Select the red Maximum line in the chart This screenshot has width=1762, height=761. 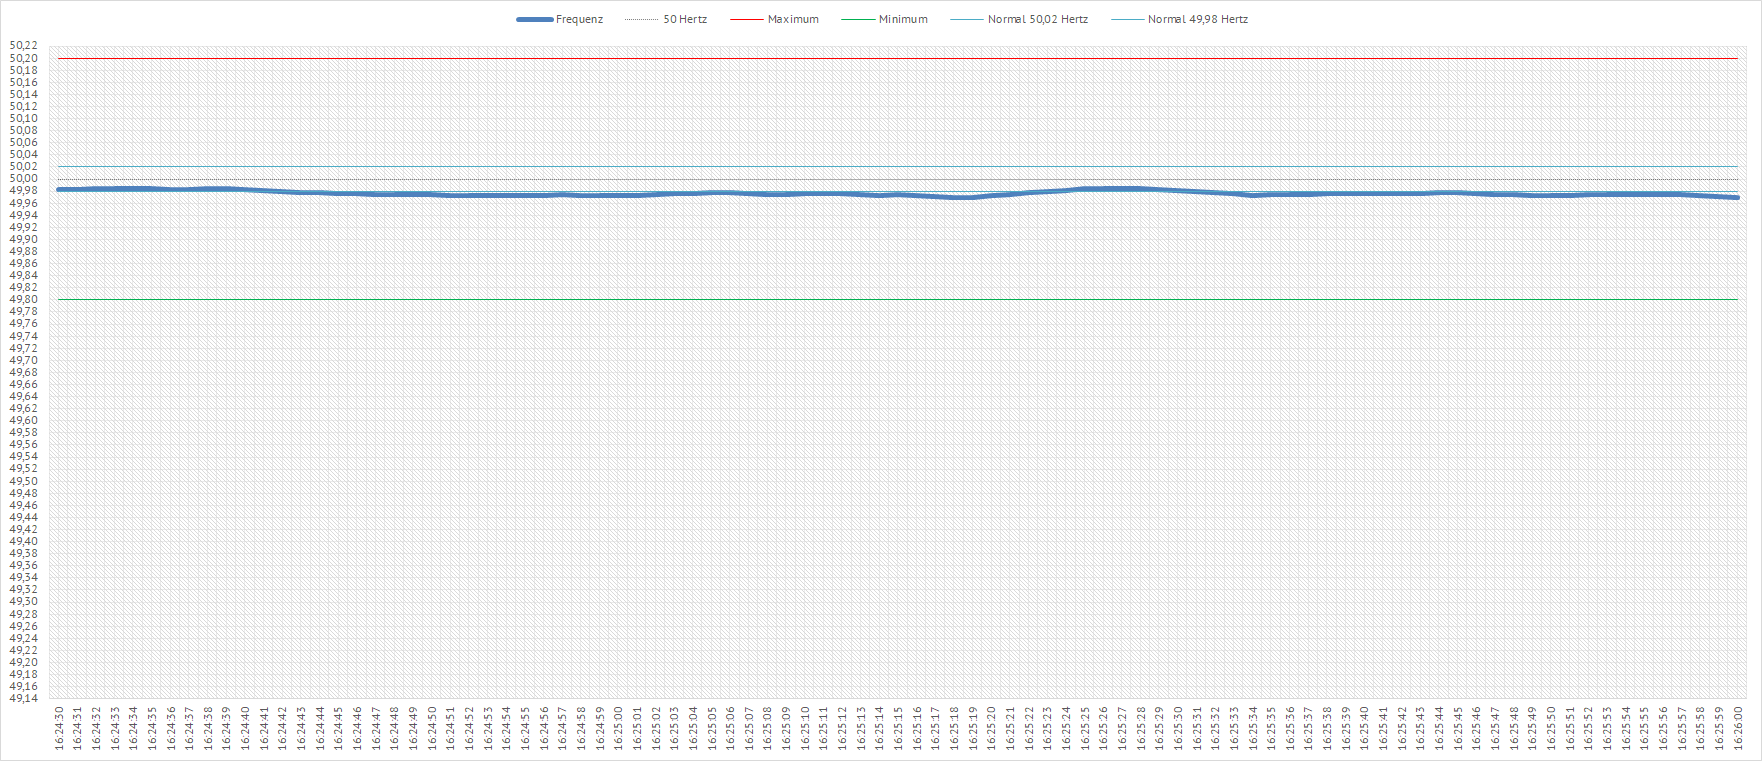[x=900, y=58]
